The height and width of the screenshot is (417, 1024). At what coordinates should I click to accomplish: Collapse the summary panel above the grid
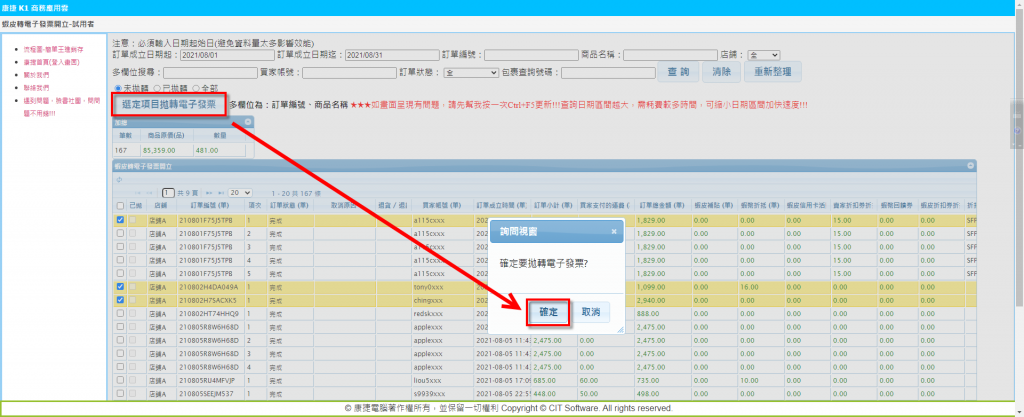point(249,122)
